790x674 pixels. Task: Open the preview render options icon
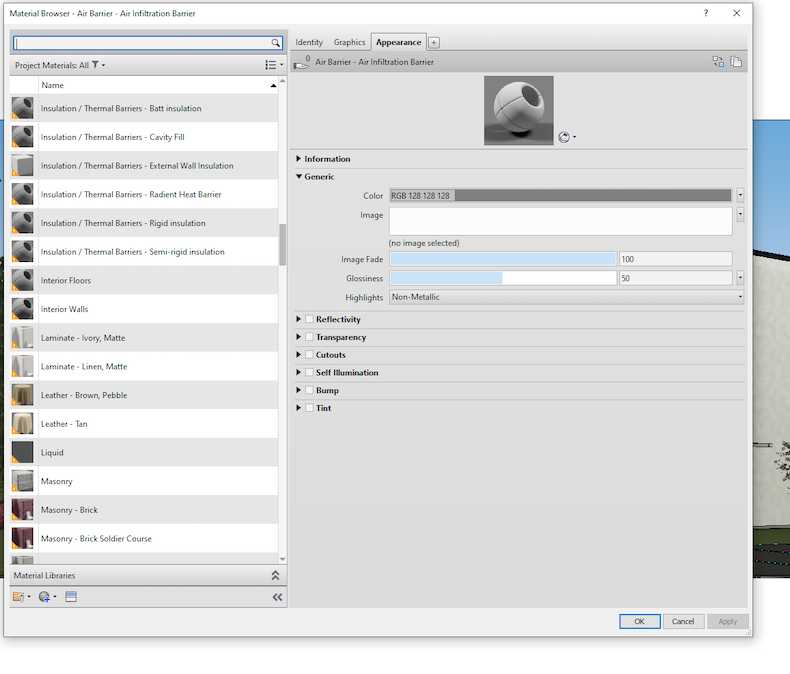[567, 137]
